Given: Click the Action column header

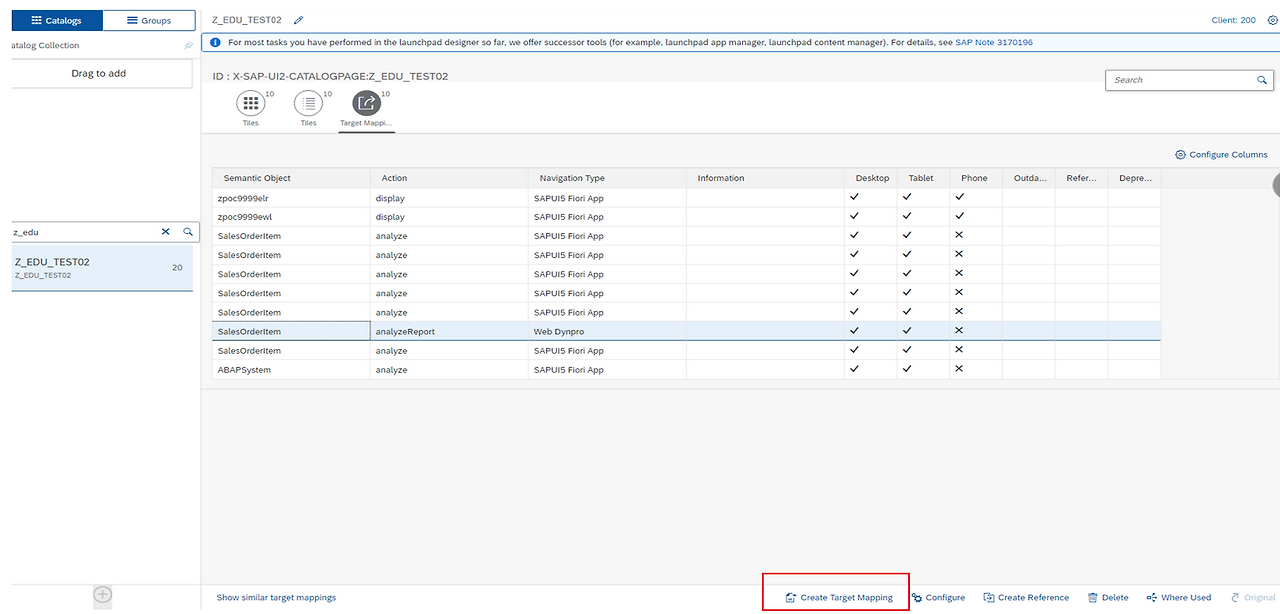Looking at the screenshot, I should click(x=449, y=178).
